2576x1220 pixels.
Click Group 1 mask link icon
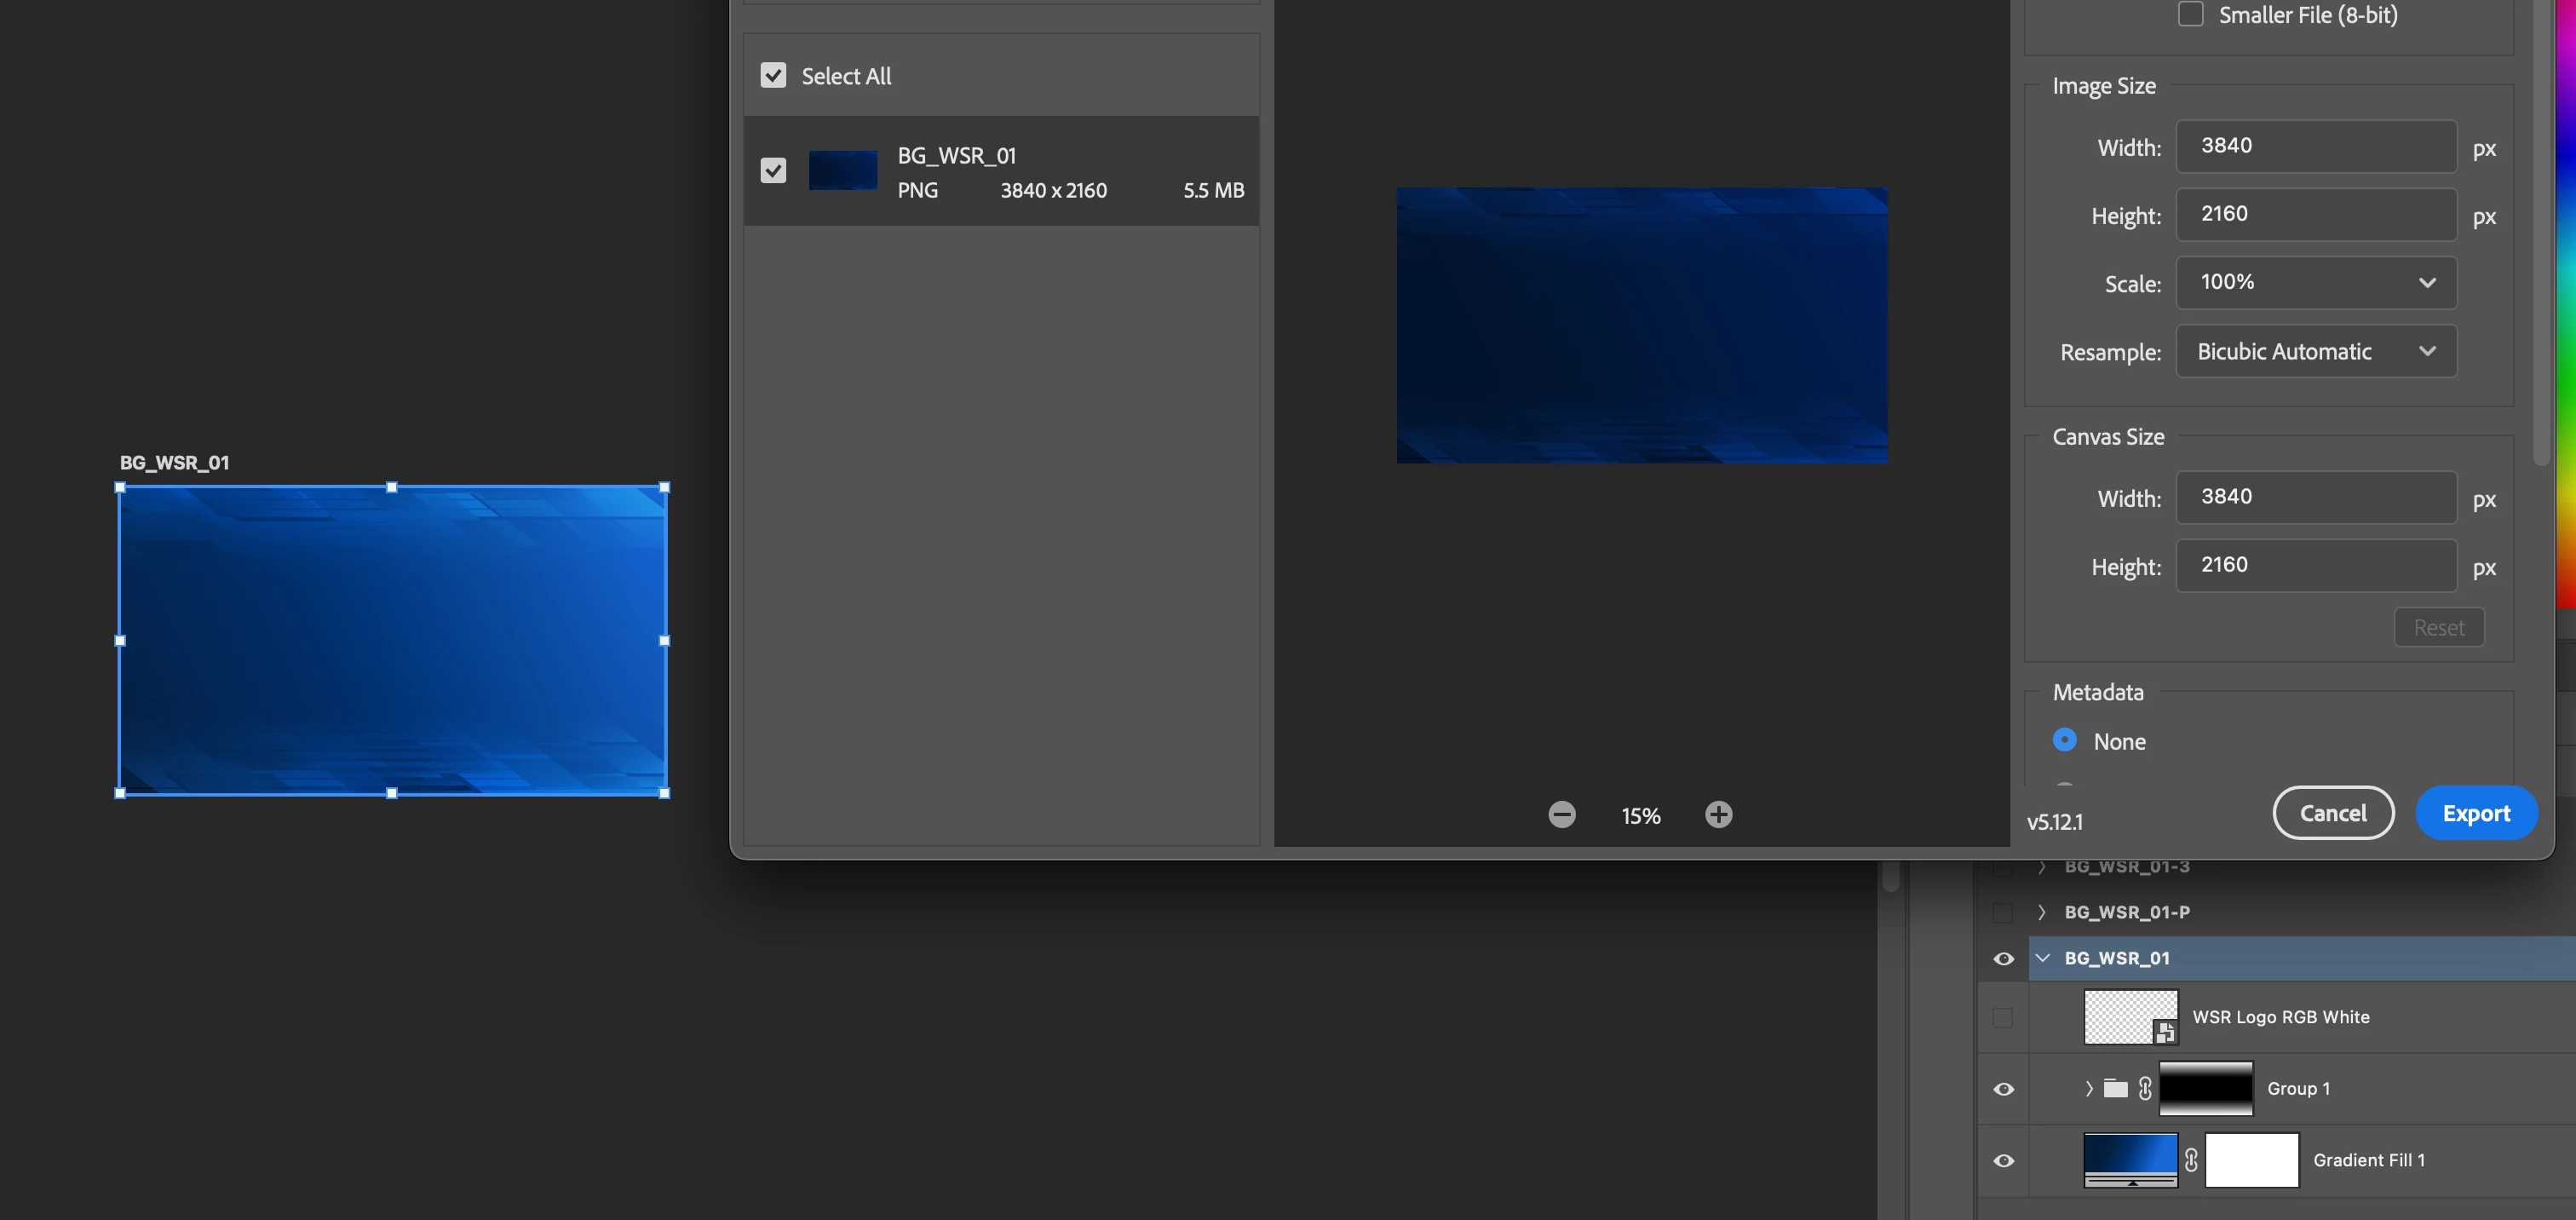pyautogui.click(x=2144, y=1088)
